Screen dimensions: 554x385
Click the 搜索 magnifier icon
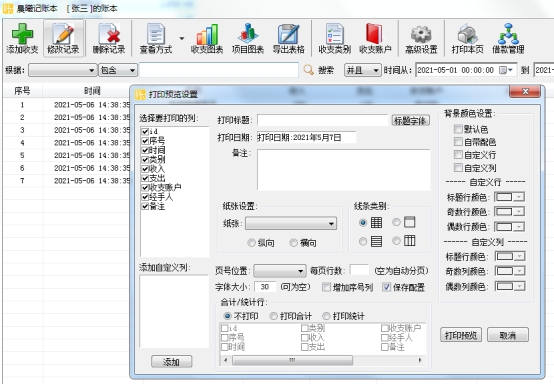[308, 70]
